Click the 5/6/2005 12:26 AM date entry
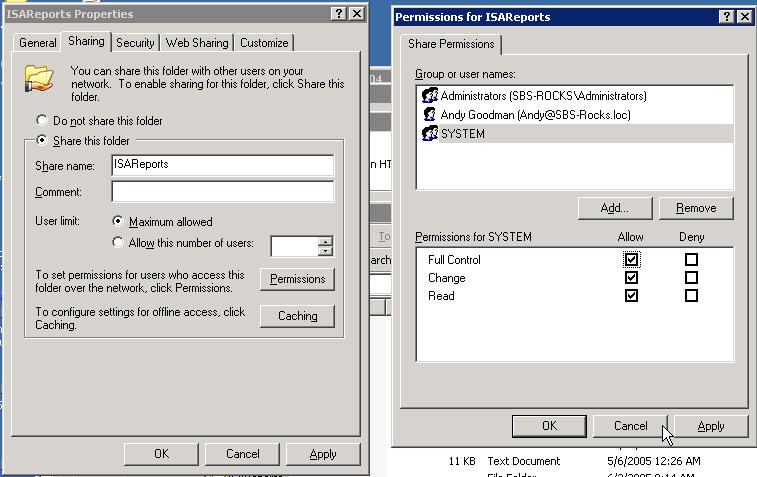757x477 pixels. tap(654, 461)
